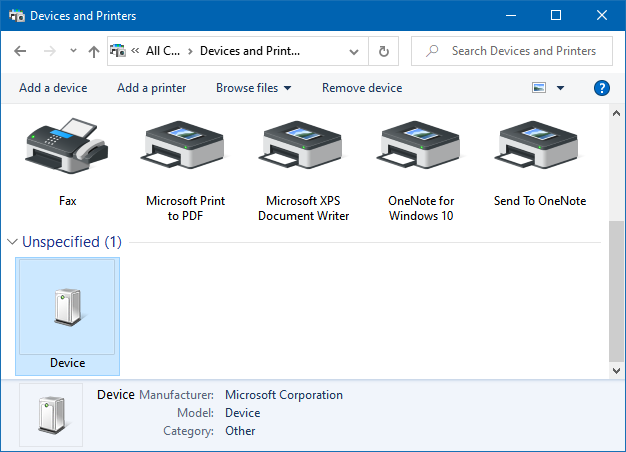The height and width of the screenshot is (452, 626).
Task: Open the help question mark icon
Action: pos(602,88)
